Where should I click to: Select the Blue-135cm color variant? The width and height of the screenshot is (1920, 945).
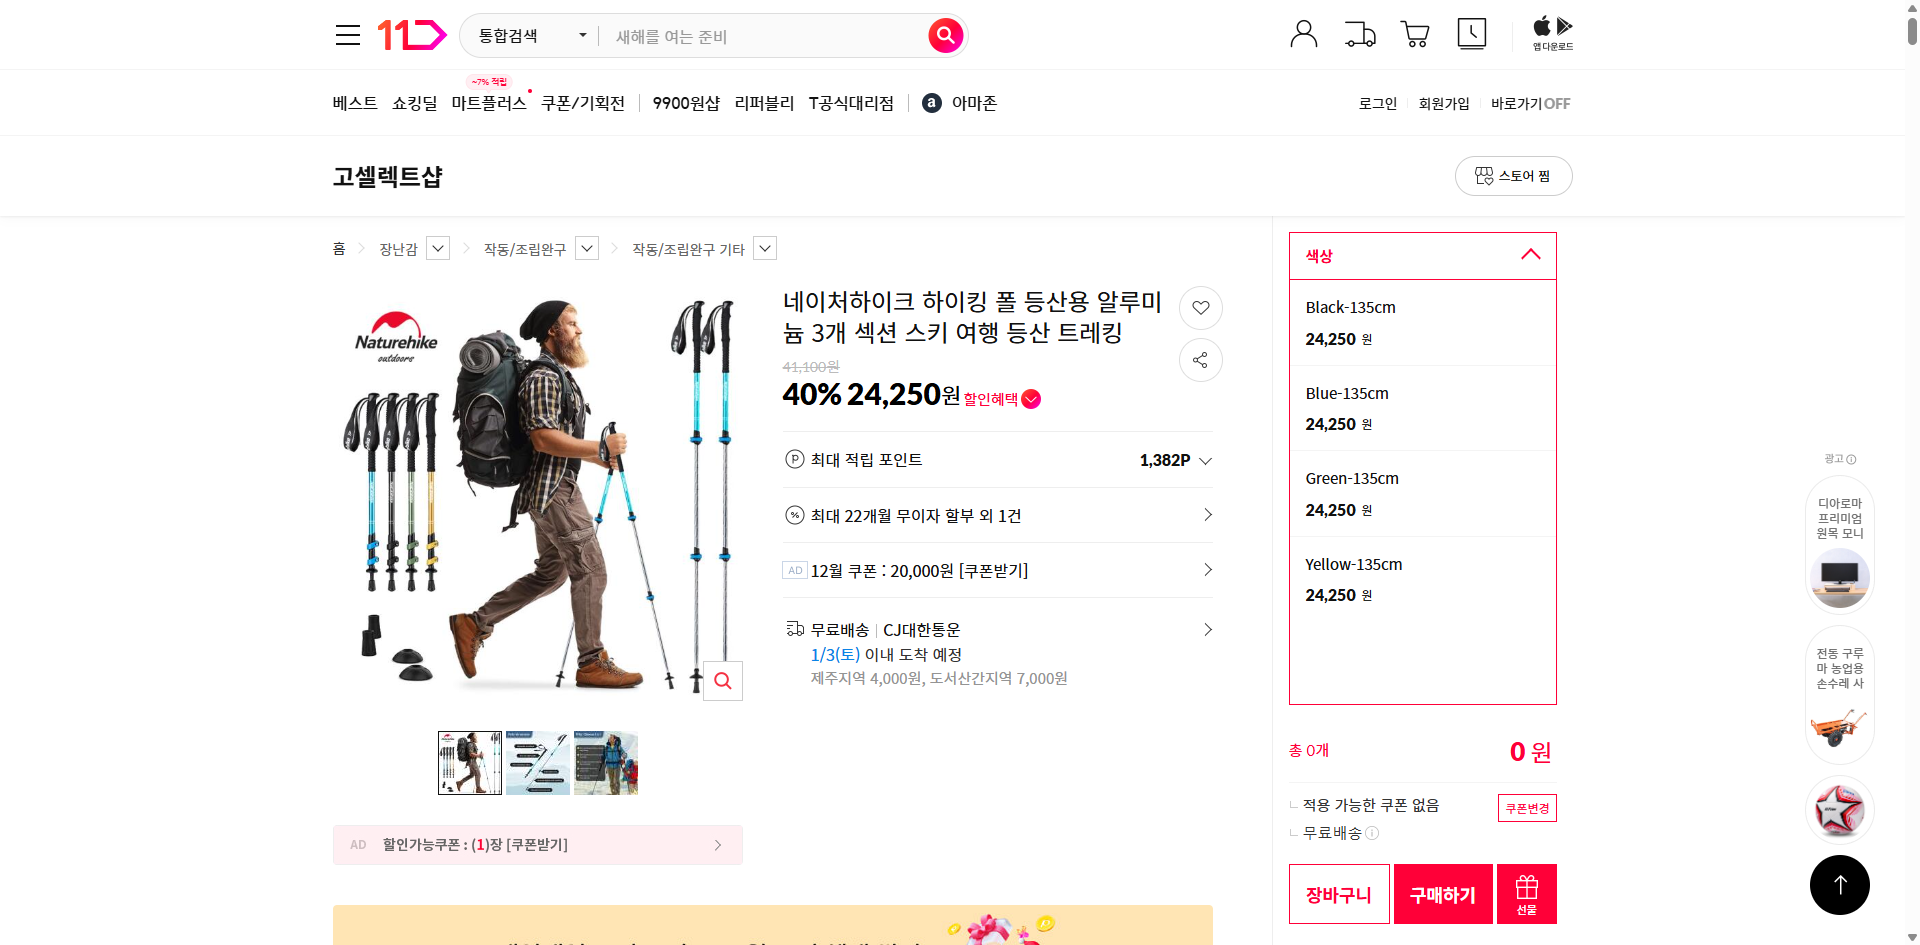point(1421,407)
